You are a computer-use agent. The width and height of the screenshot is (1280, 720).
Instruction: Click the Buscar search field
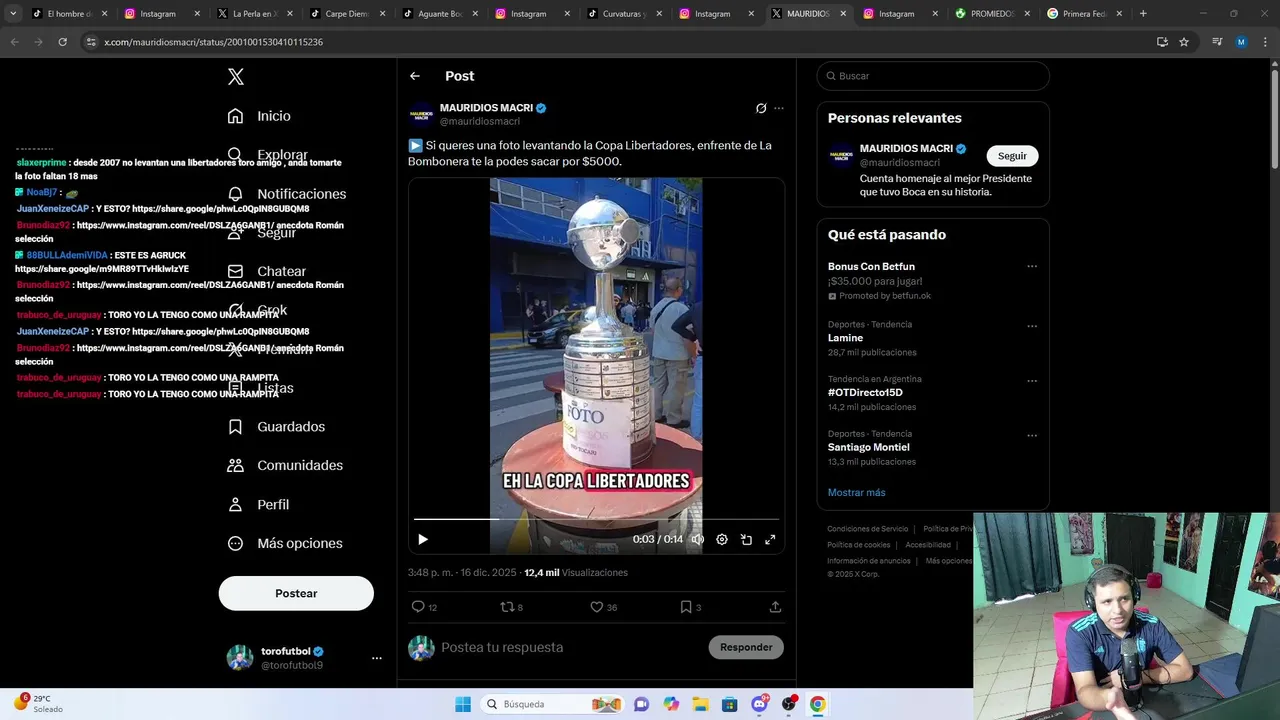click(x=933, y=76)
